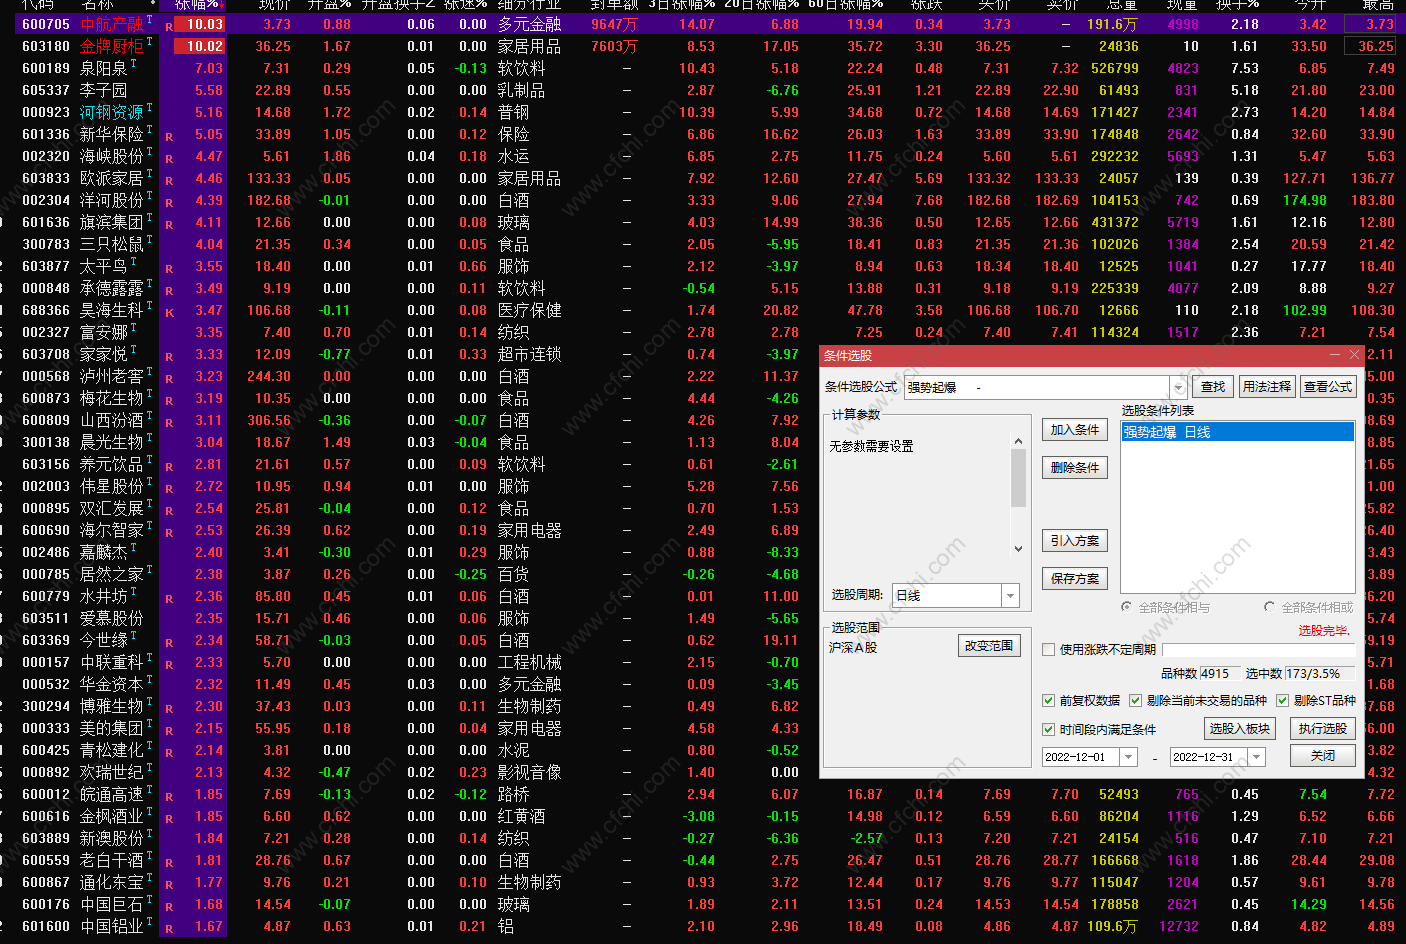
Task: Open 用法注释 button
Action: click(x=1266, y=387)
